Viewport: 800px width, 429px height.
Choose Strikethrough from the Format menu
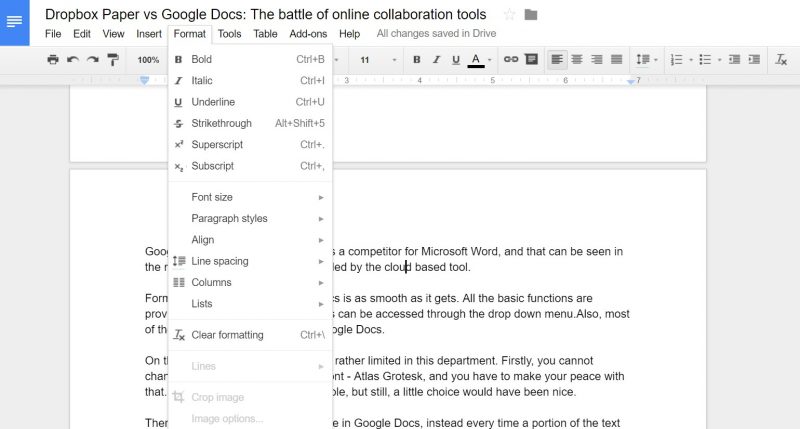point(250,123)
